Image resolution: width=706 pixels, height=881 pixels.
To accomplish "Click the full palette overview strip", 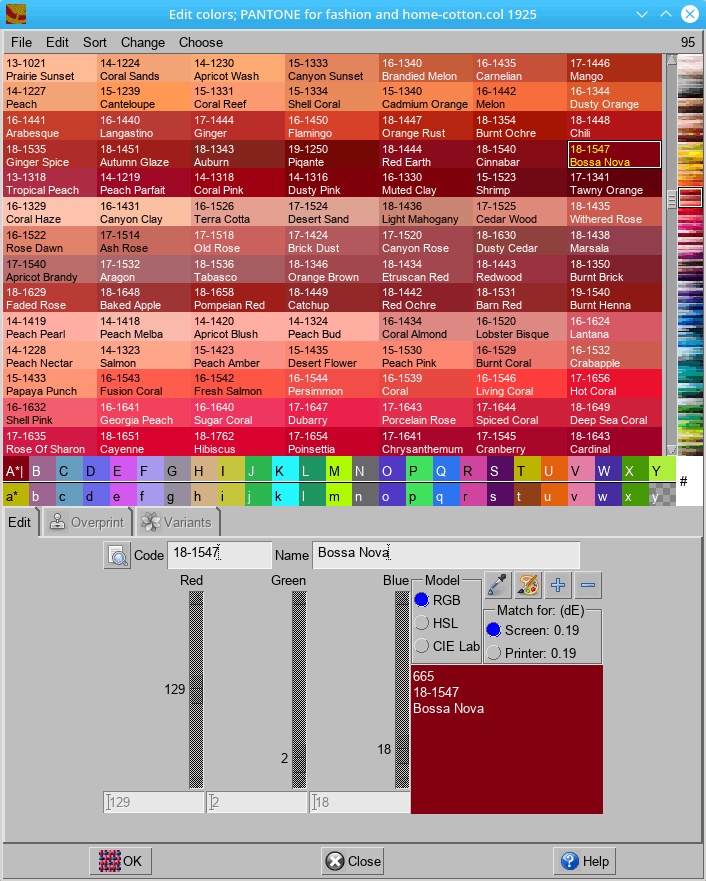I will 690,255.
